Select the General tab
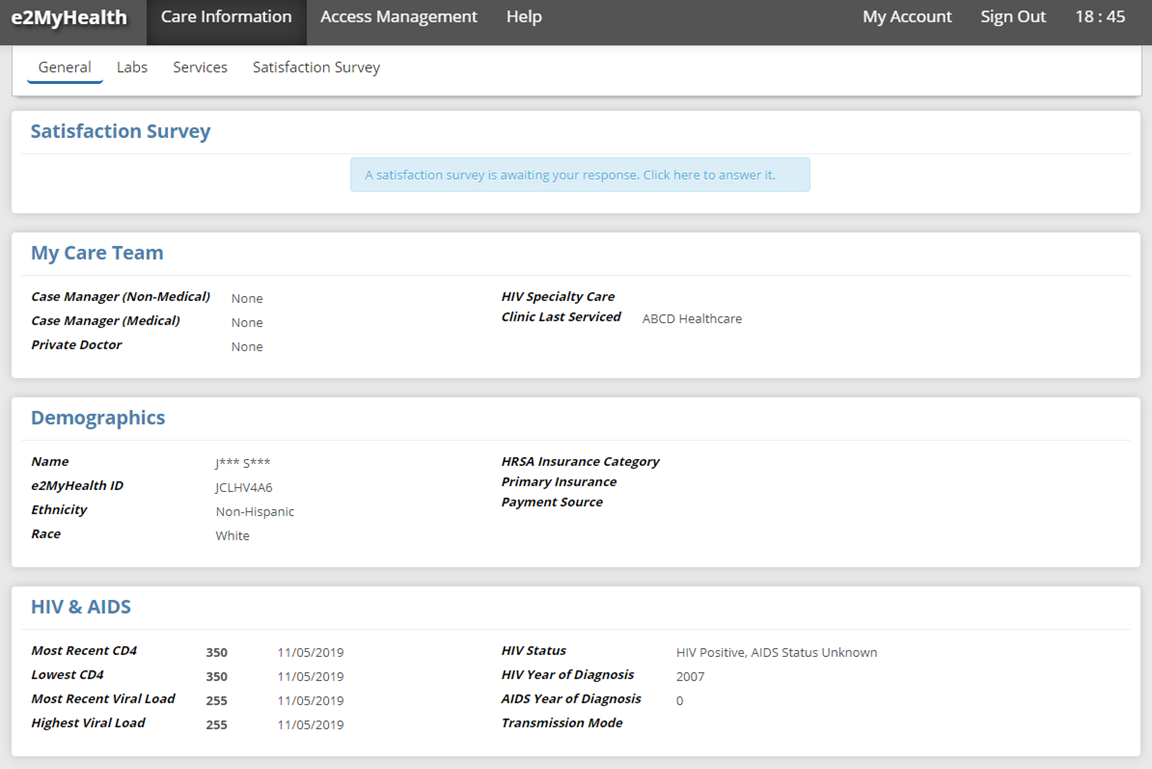Screen dimensions: 1152x769 point(65,67)
